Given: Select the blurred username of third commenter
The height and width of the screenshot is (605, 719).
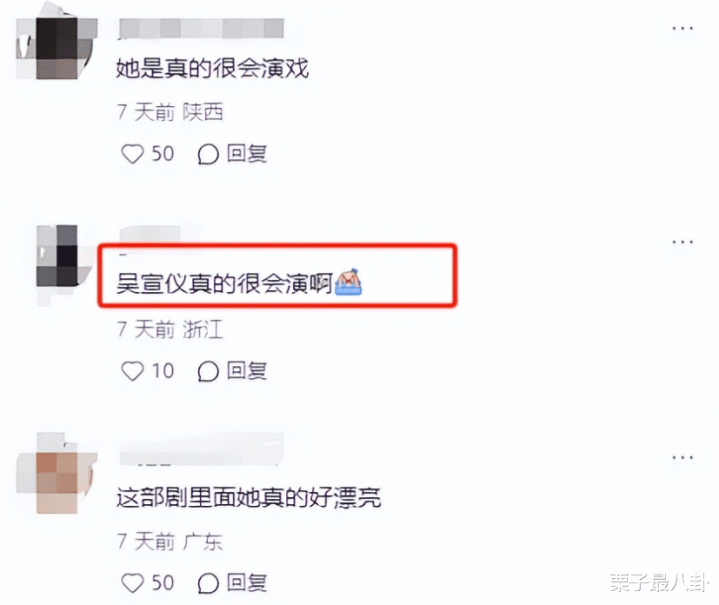Looking at the screenshot, I should pyautogui.click(x=201, y=449).
